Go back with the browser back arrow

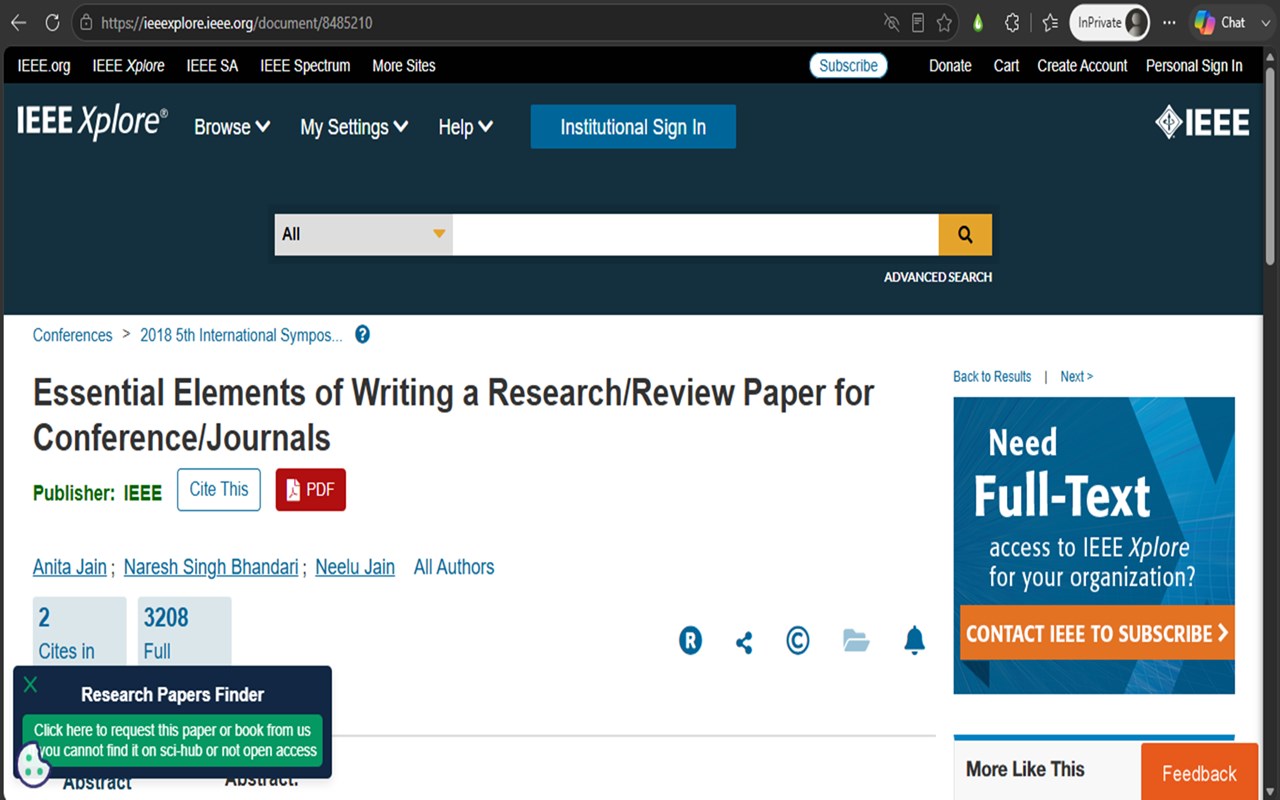(18, 23)
